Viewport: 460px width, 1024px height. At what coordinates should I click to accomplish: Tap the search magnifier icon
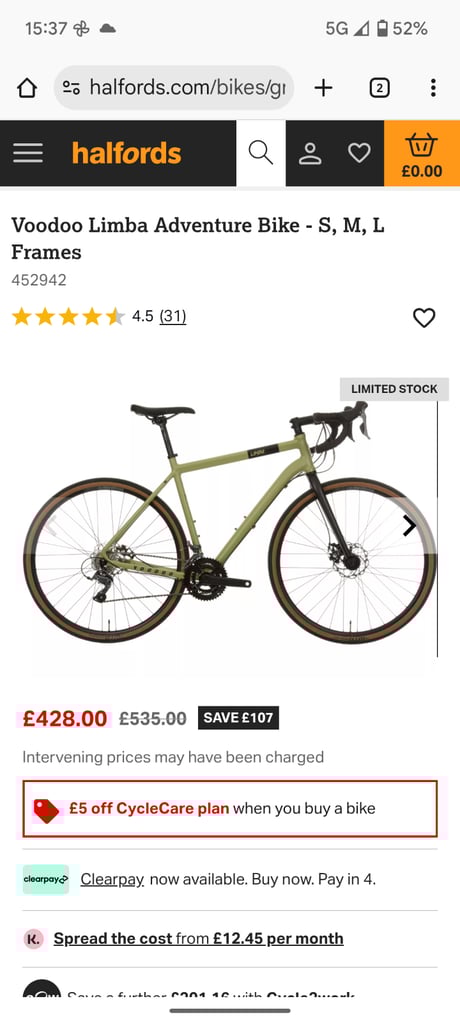tap(261, 153)
